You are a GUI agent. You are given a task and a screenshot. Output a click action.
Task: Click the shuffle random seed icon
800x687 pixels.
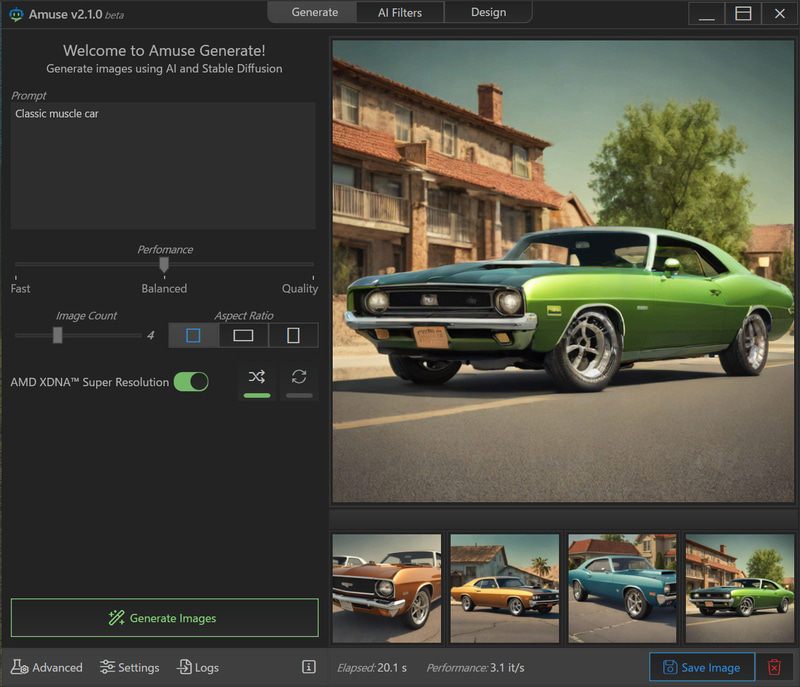point(257,377)
